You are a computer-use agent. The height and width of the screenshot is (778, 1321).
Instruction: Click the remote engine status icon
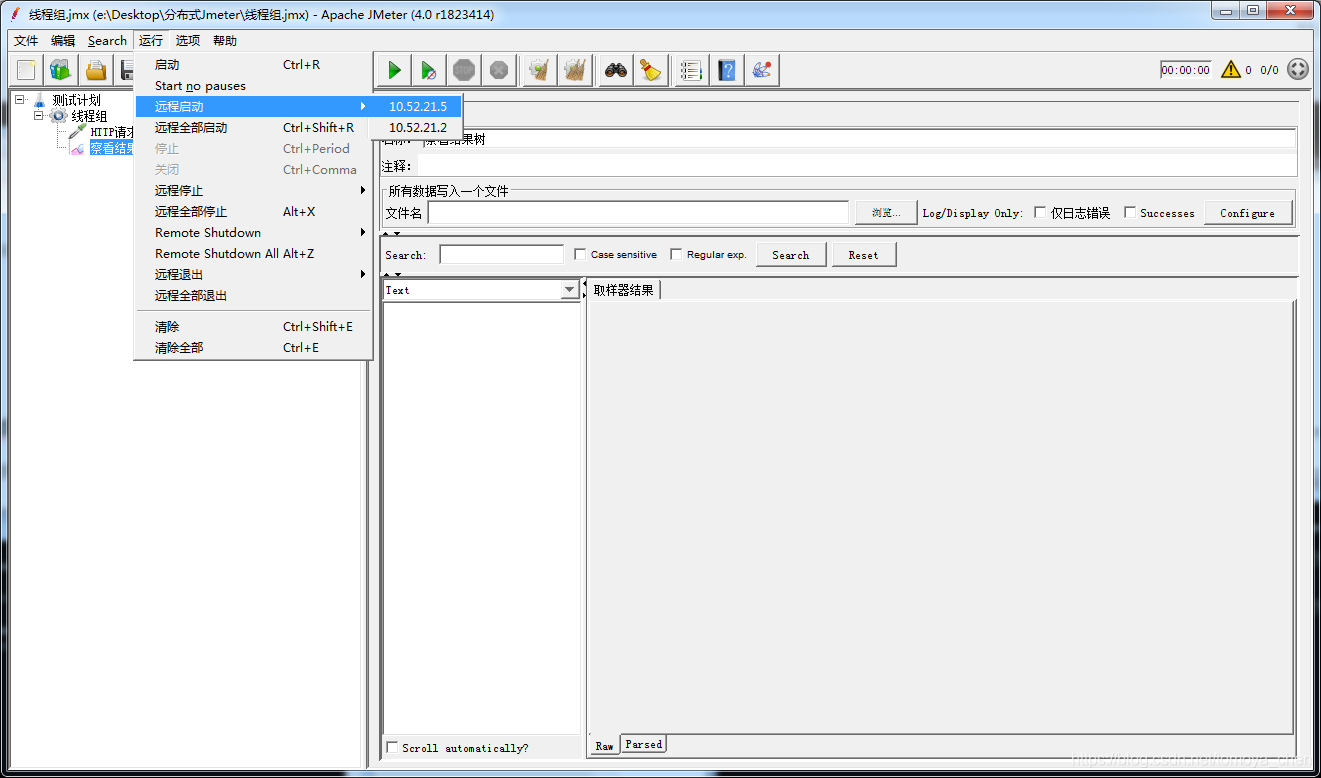pyautogui.click(x=1297, y=70)
